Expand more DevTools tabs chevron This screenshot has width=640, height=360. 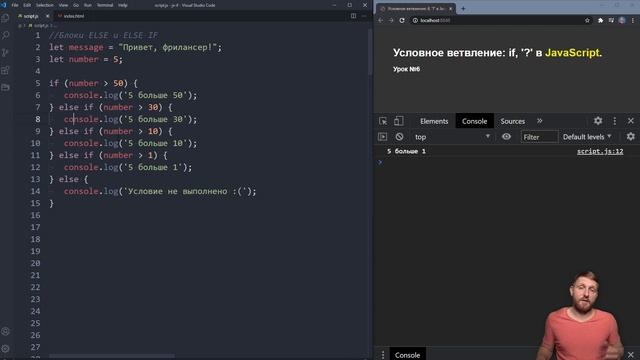point(540,121)
